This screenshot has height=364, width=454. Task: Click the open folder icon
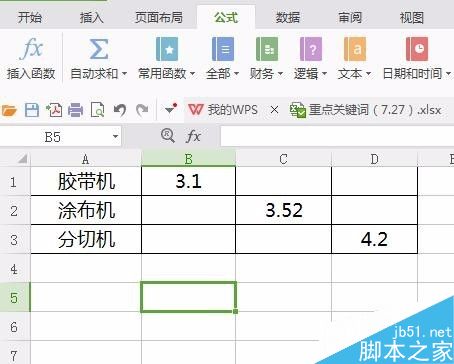click(x=9, y=110)
